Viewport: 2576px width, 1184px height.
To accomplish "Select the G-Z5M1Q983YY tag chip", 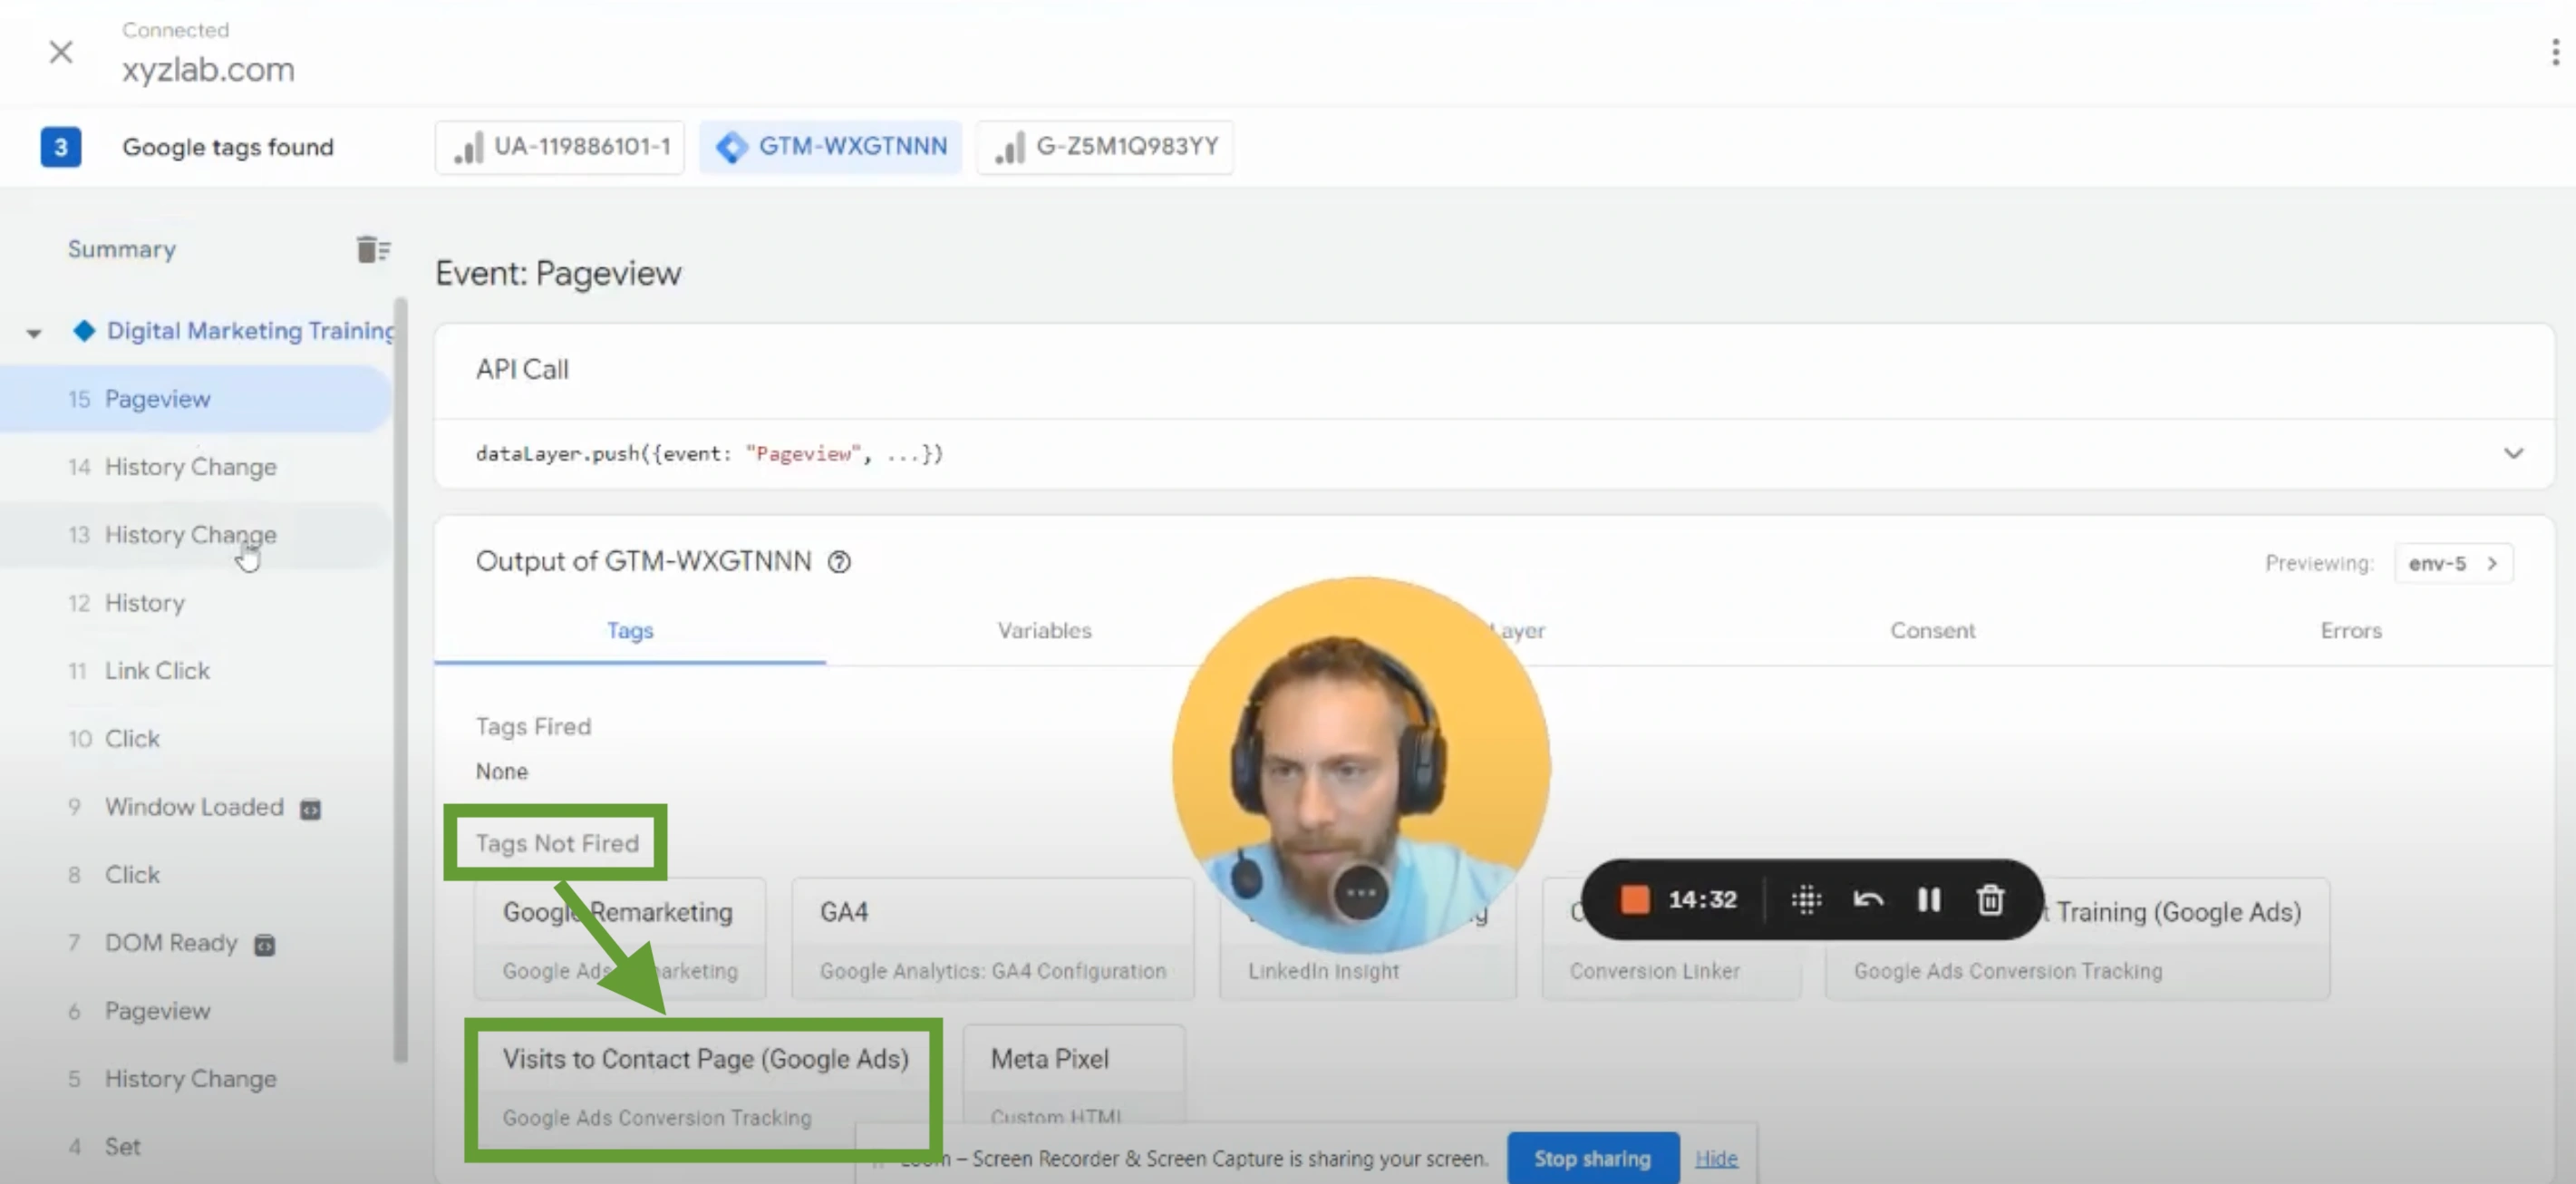I will pyautogui.click(x=1105, y=147).
